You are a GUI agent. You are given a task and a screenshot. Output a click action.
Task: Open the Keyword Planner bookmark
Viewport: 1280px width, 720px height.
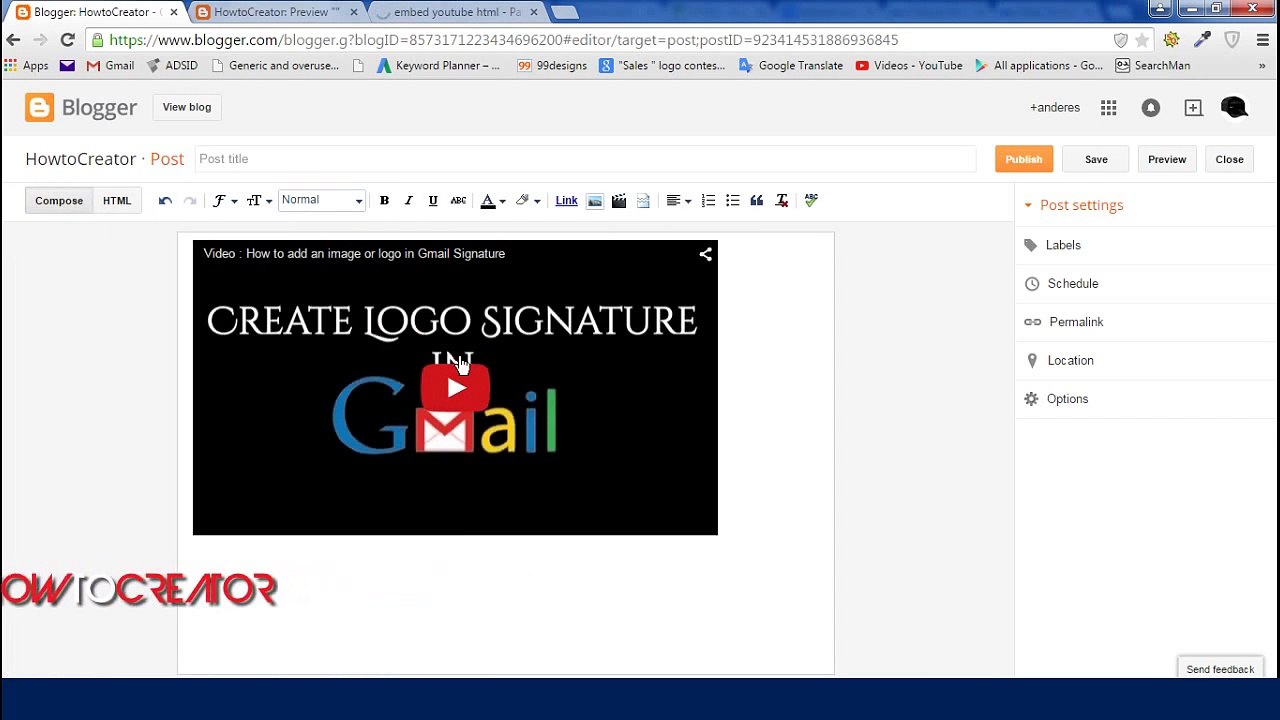point(438,66)
